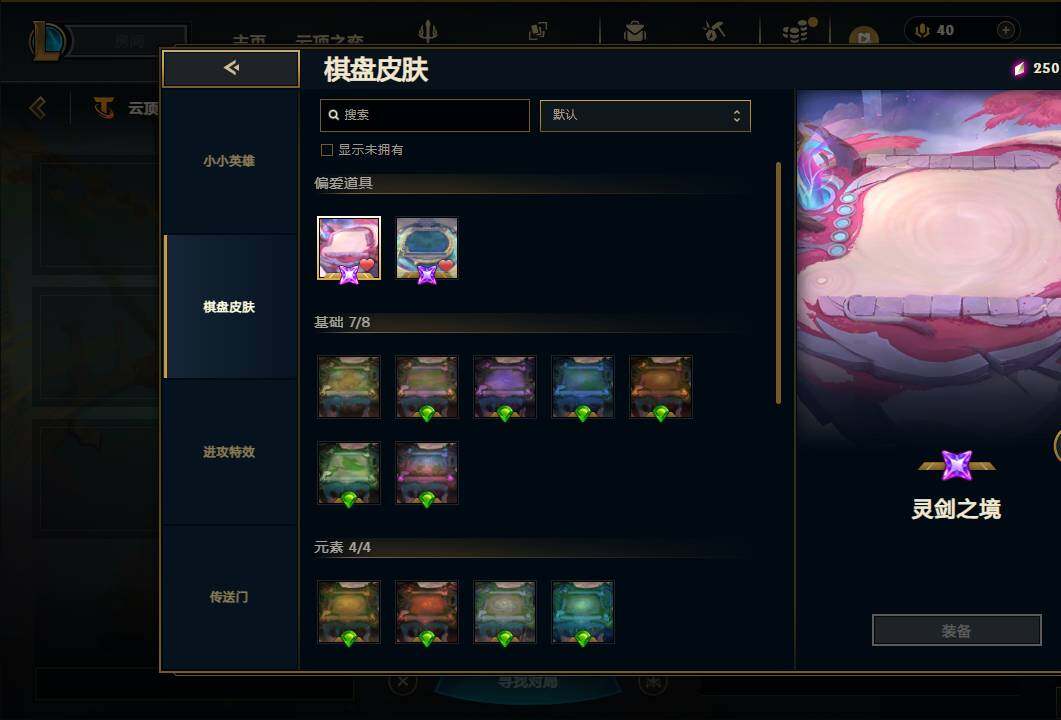Click the League logo in the corner
This screenshot has width=1061, height=720.
48,41
